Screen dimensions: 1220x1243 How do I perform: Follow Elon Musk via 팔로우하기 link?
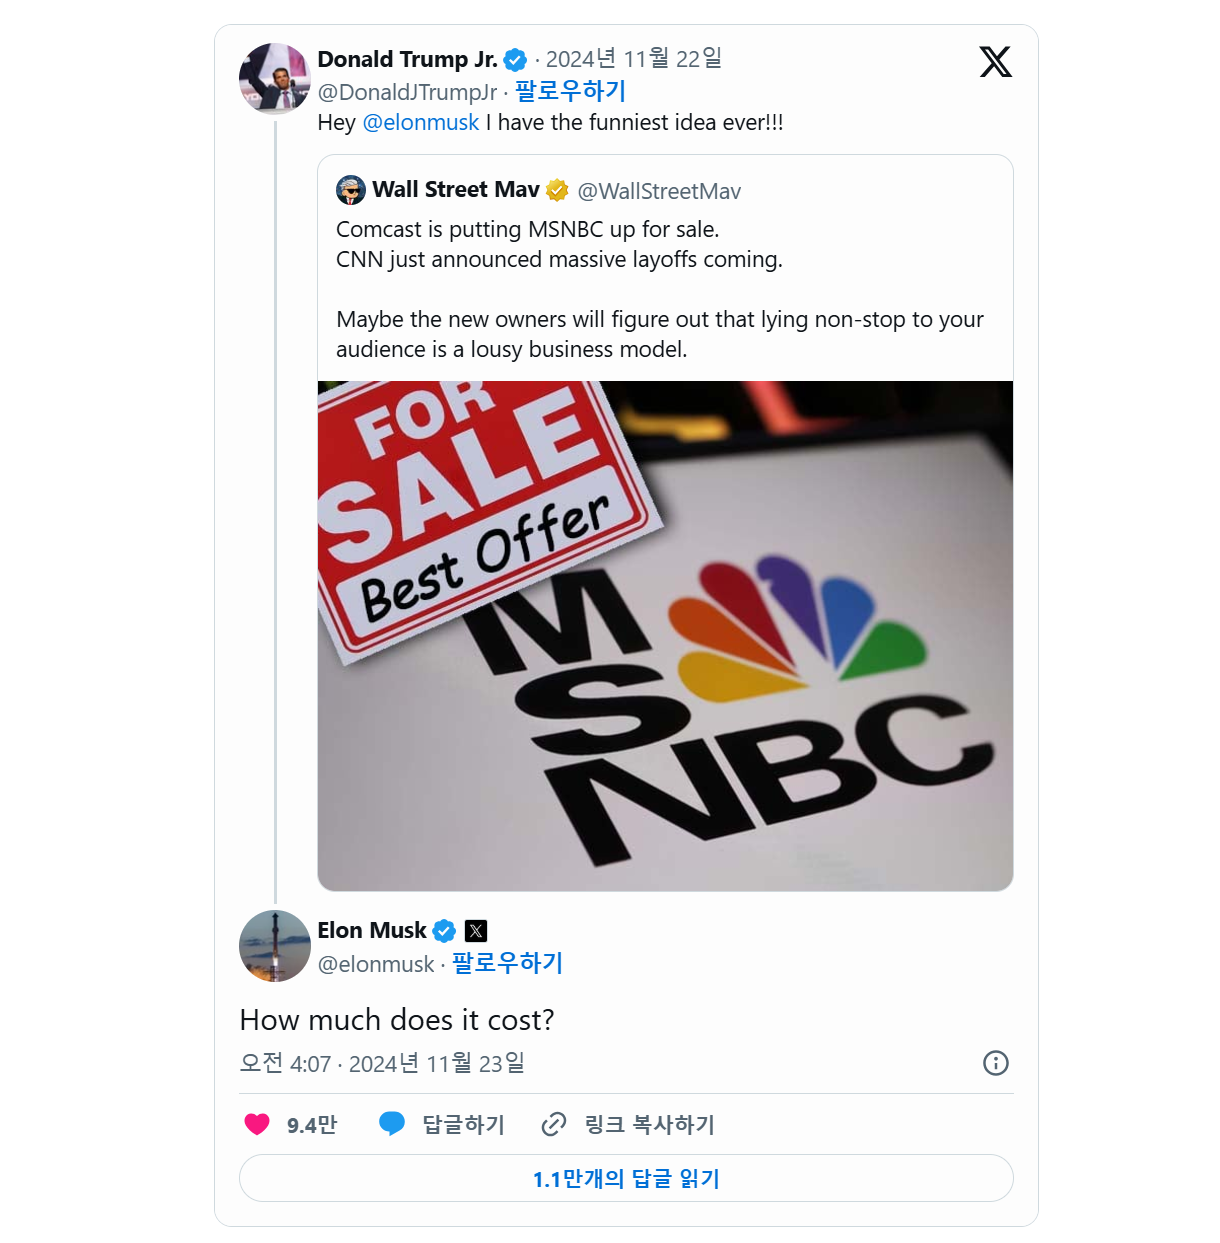point(507,964)
